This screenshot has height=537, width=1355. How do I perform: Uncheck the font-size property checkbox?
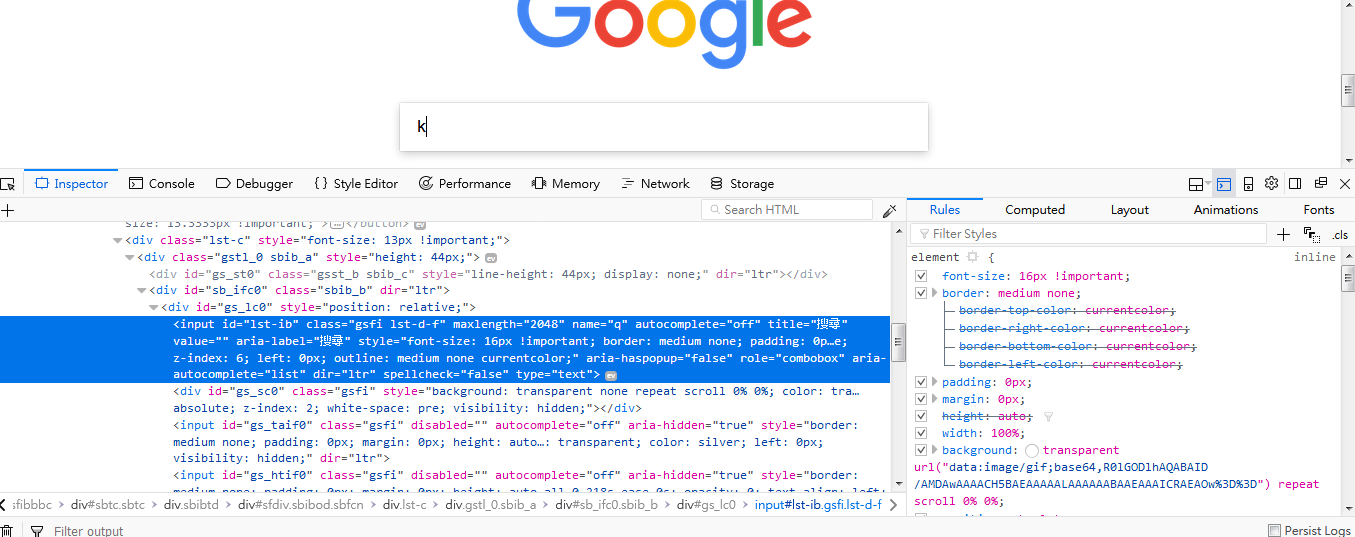pos(922,276)
